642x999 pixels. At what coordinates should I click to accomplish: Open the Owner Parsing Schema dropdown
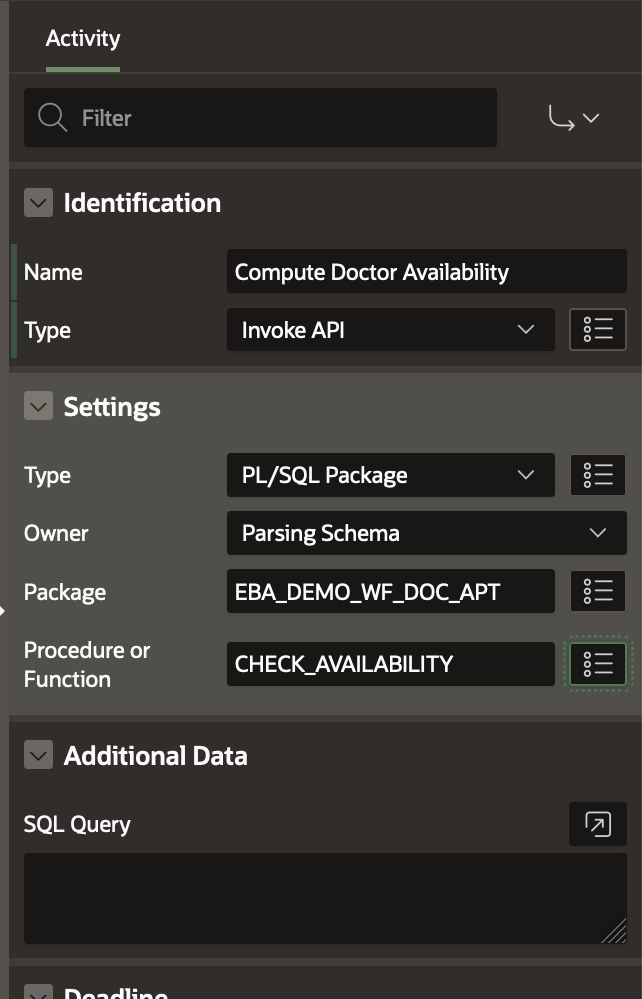point(426,533)
